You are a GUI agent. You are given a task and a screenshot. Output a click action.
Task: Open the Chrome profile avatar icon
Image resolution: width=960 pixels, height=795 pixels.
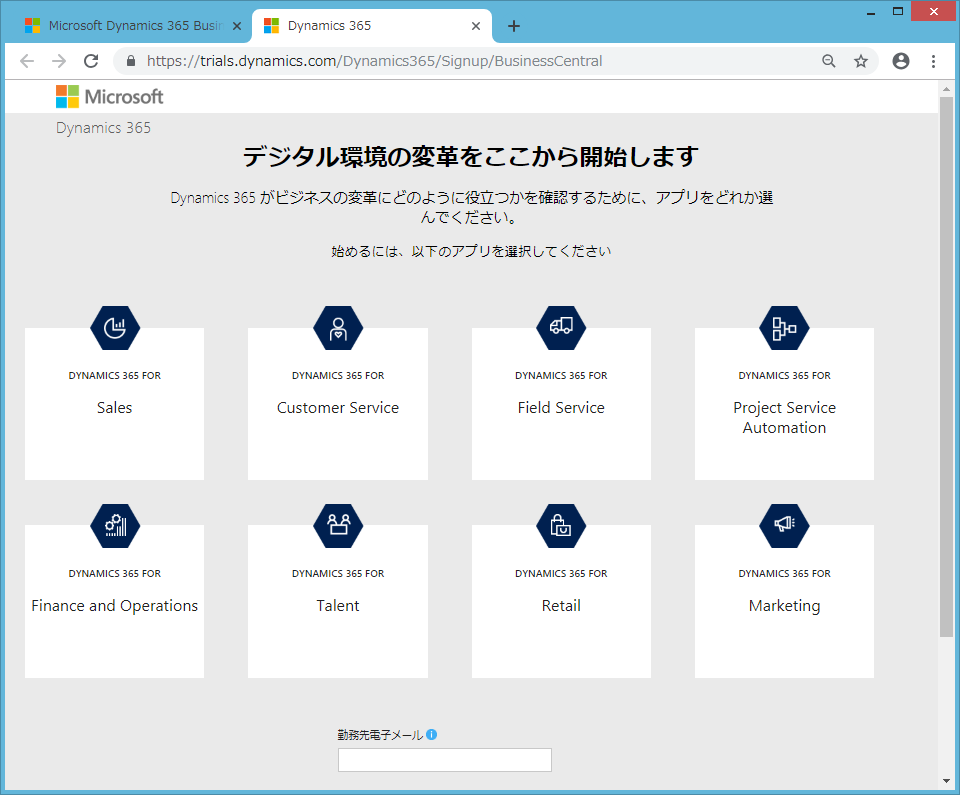coord(901,61)
